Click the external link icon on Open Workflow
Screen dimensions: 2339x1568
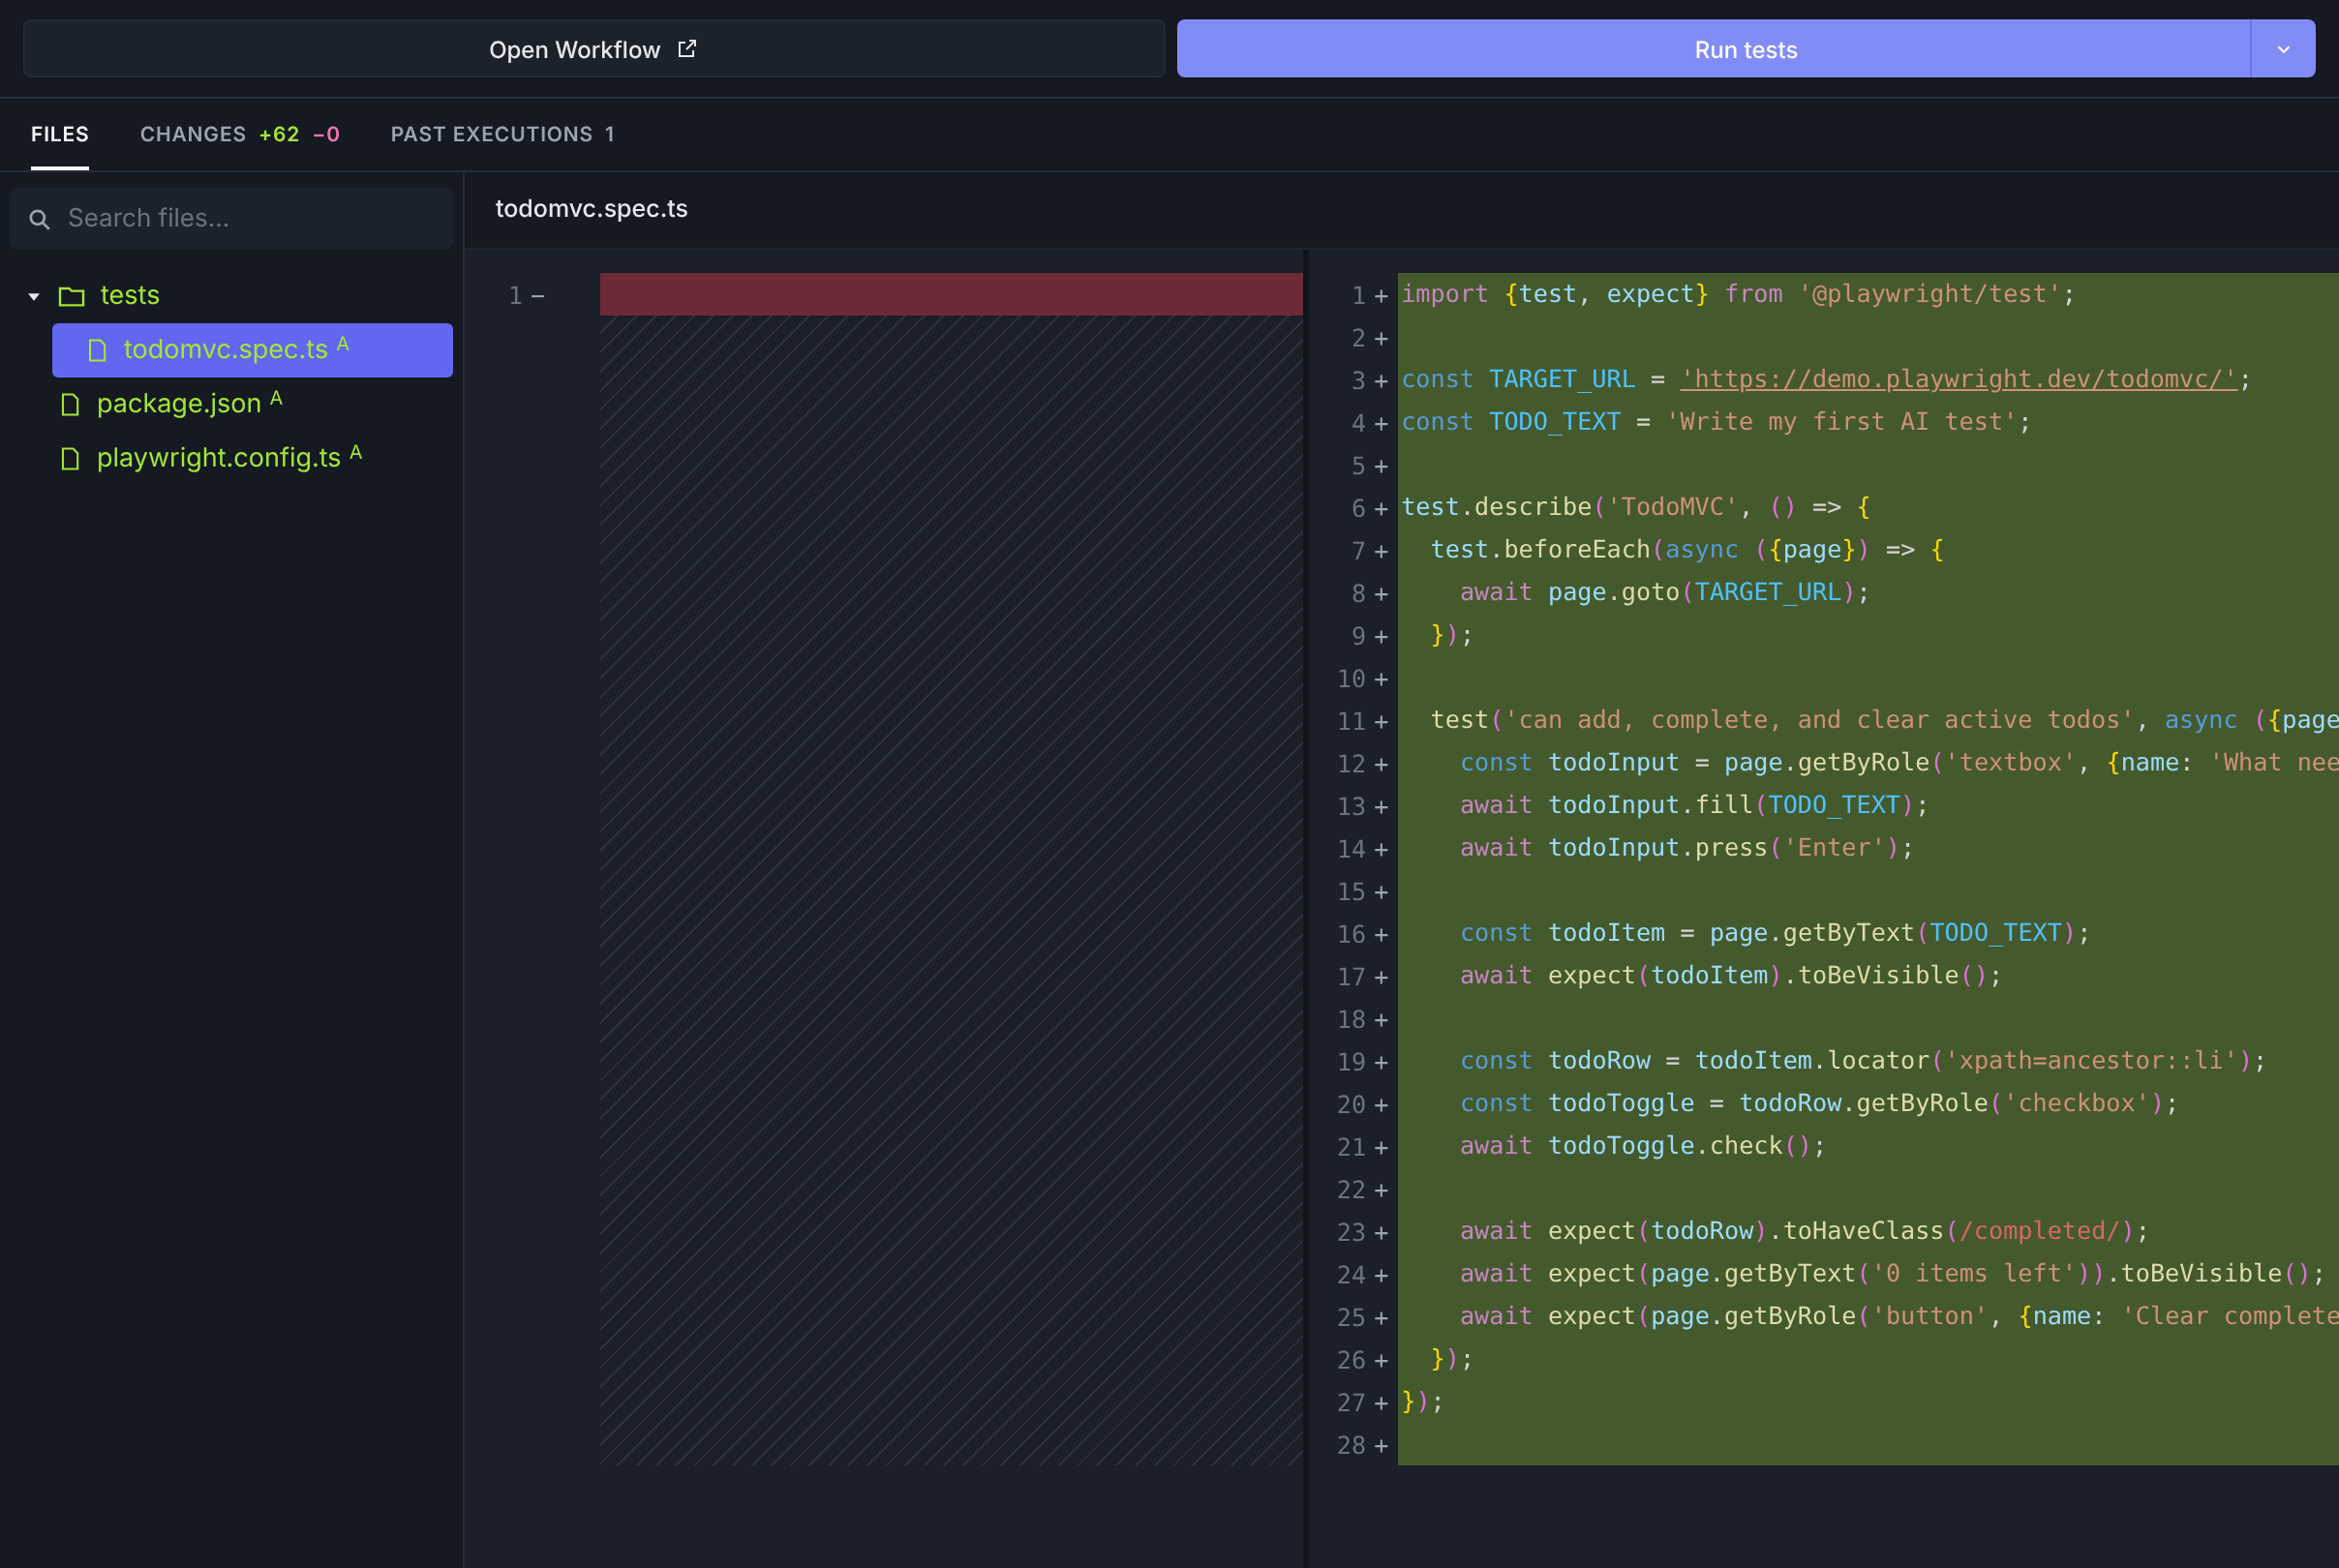click(687, 49)
